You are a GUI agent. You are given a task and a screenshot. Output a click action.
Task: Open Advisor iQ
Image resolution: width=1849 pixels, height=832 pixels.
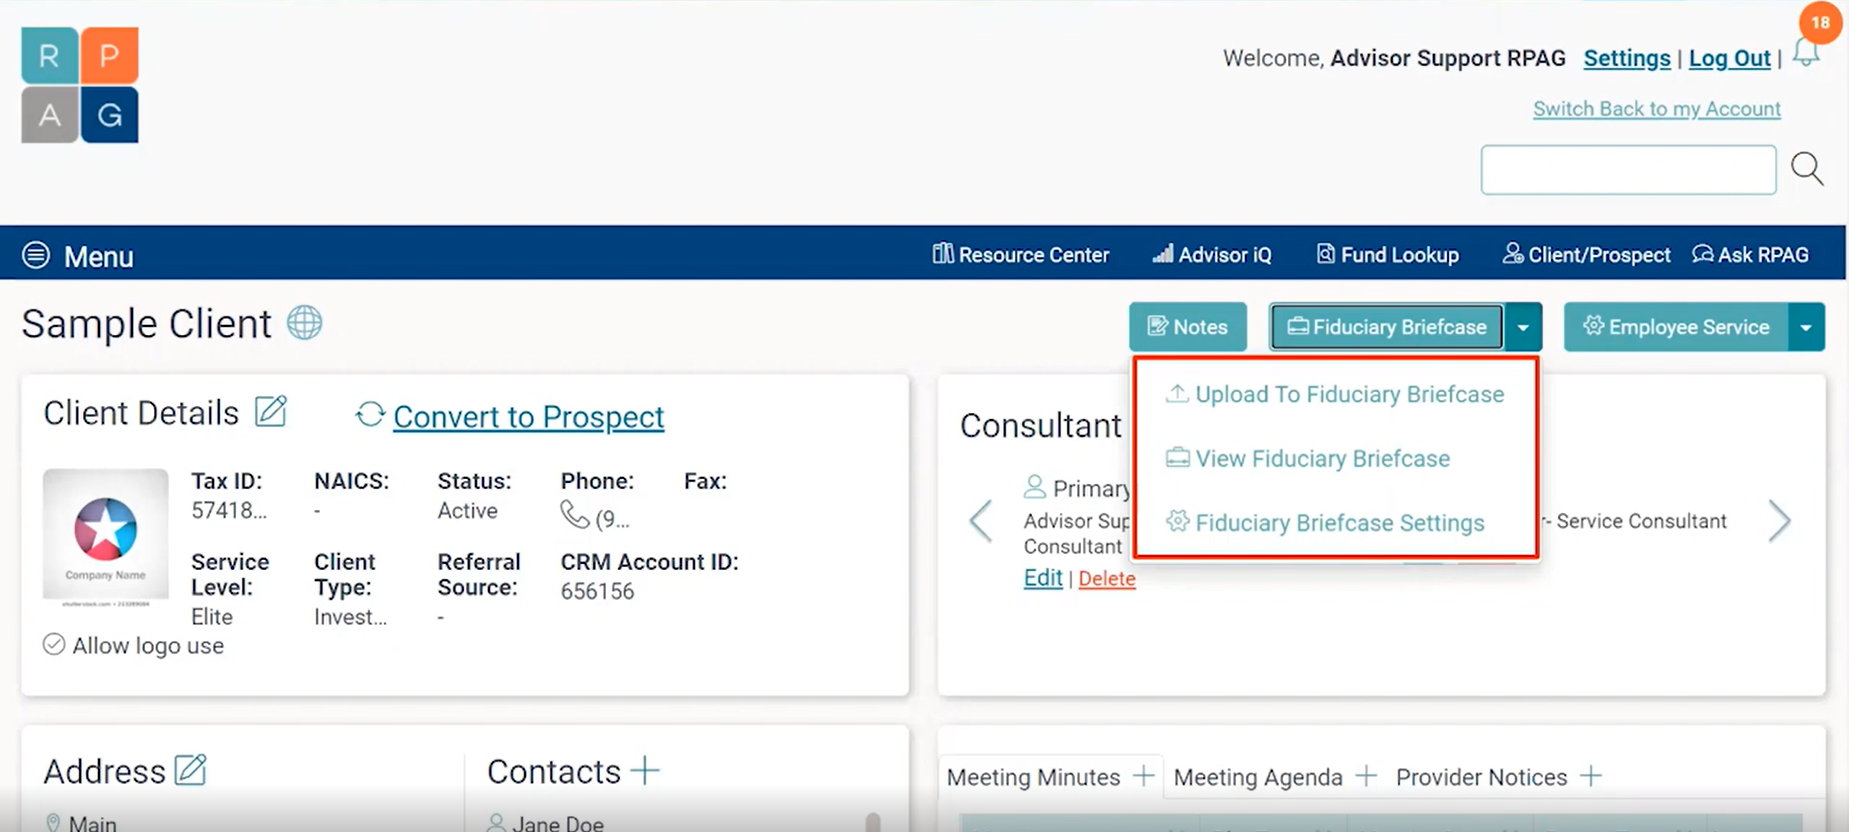(x=1212, y=255)
